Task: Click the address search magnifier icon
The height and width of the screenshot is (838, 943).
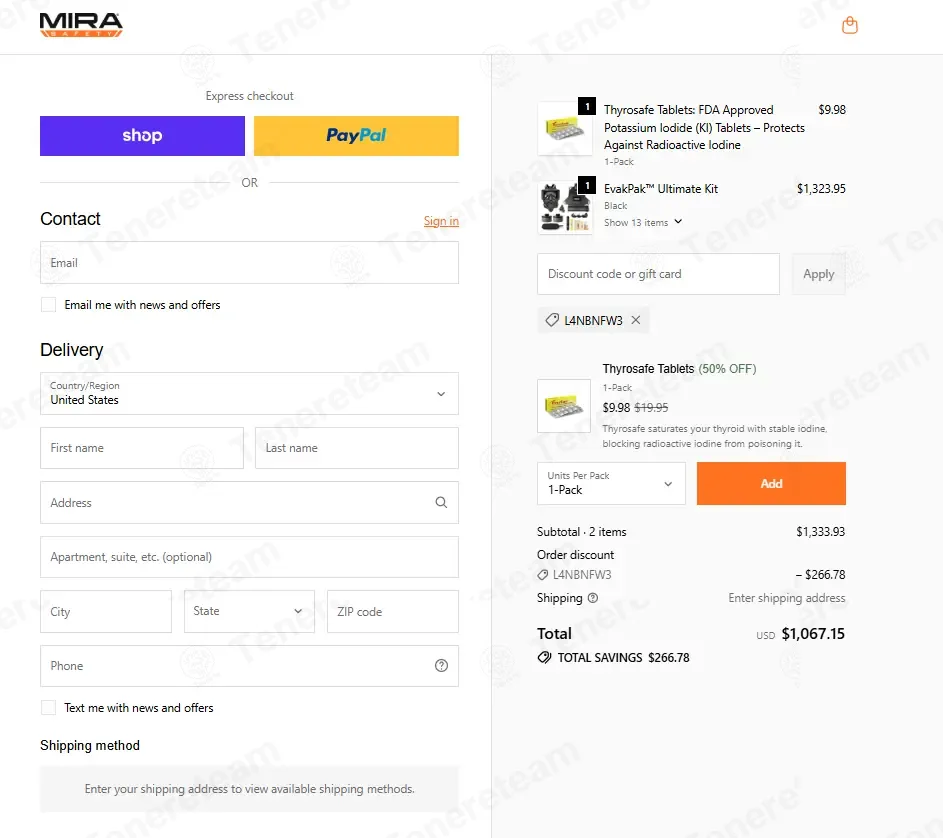Action: point(441,502)
